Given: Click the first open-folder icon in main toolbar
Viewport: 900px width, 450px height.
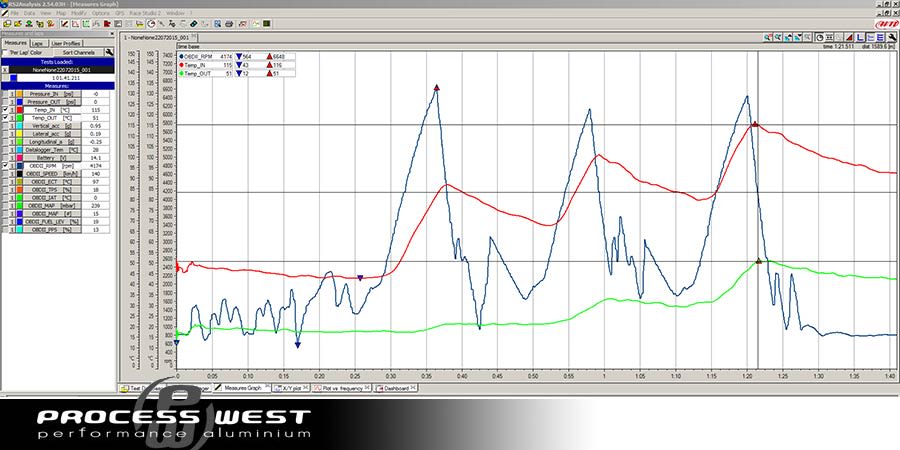Looking at the screenshot, I should tap(7, 24).
